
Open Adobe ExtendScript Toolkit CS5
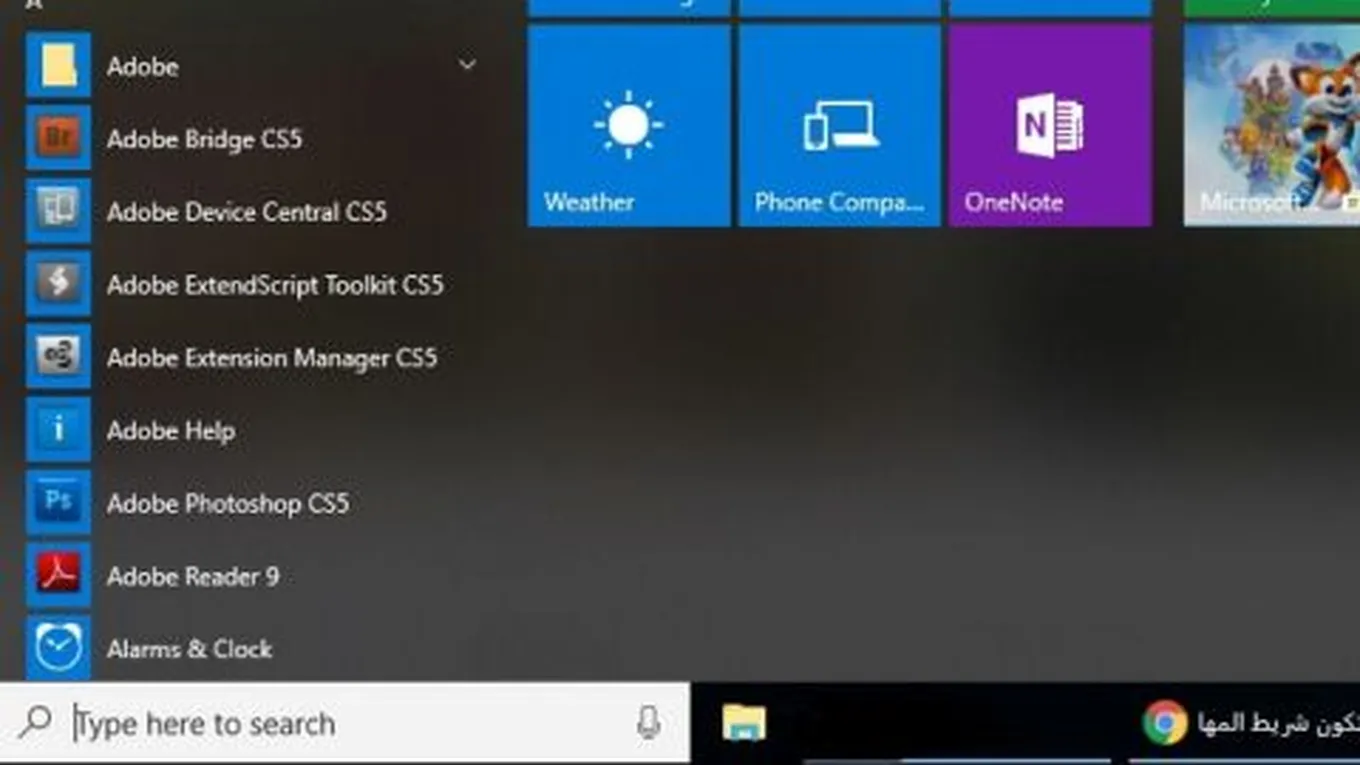tap(274, 285)
